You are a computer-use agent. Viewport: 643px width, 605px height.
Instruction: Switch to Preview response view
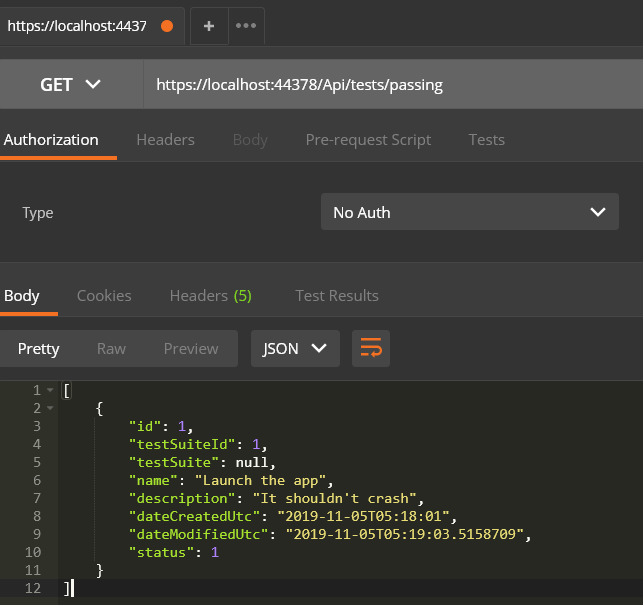pos(191,349)
